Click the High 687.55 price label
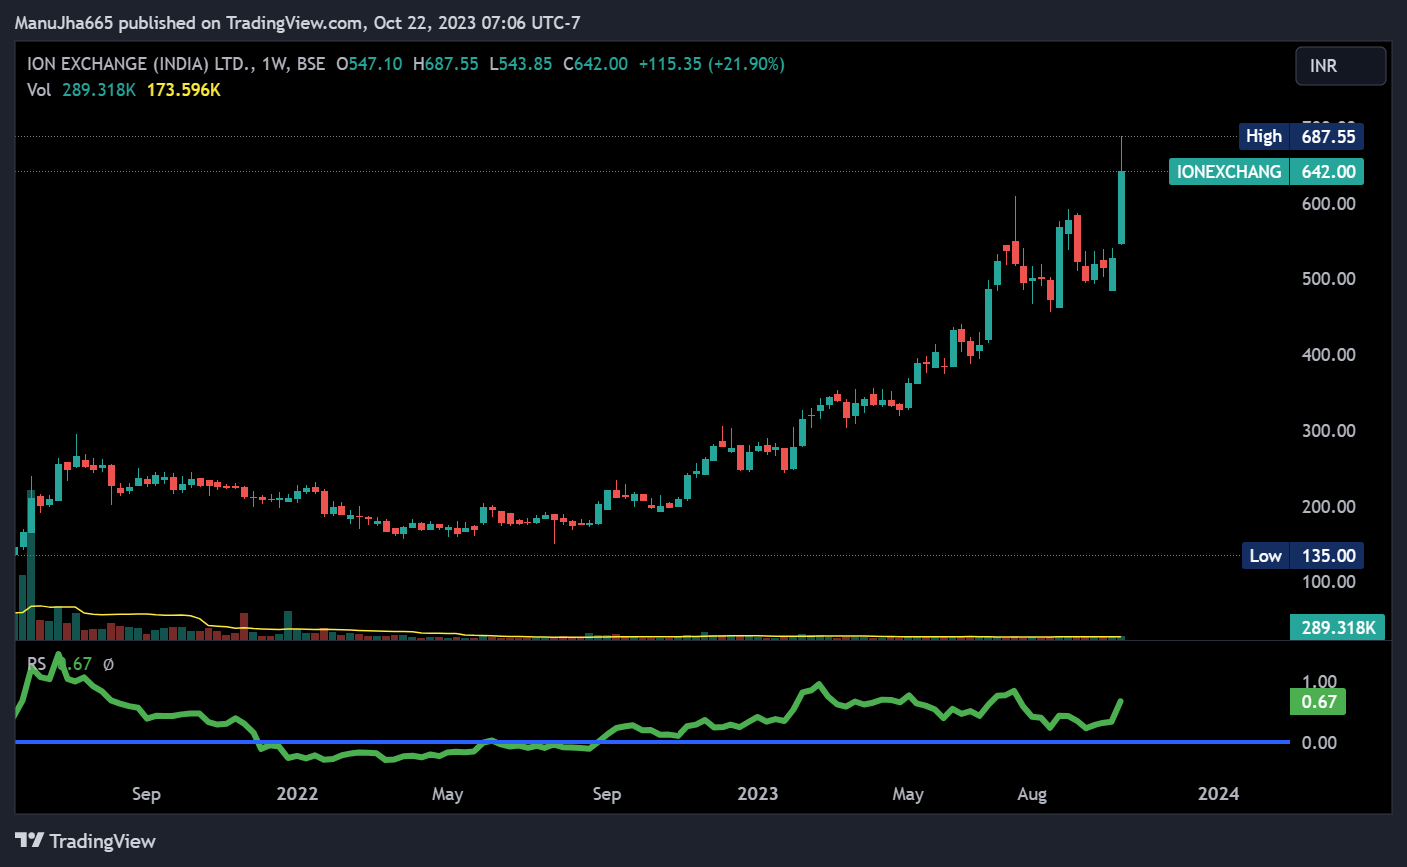Screen dimensions: 1407x867 pyautogui.click(x=1301, y=136)
